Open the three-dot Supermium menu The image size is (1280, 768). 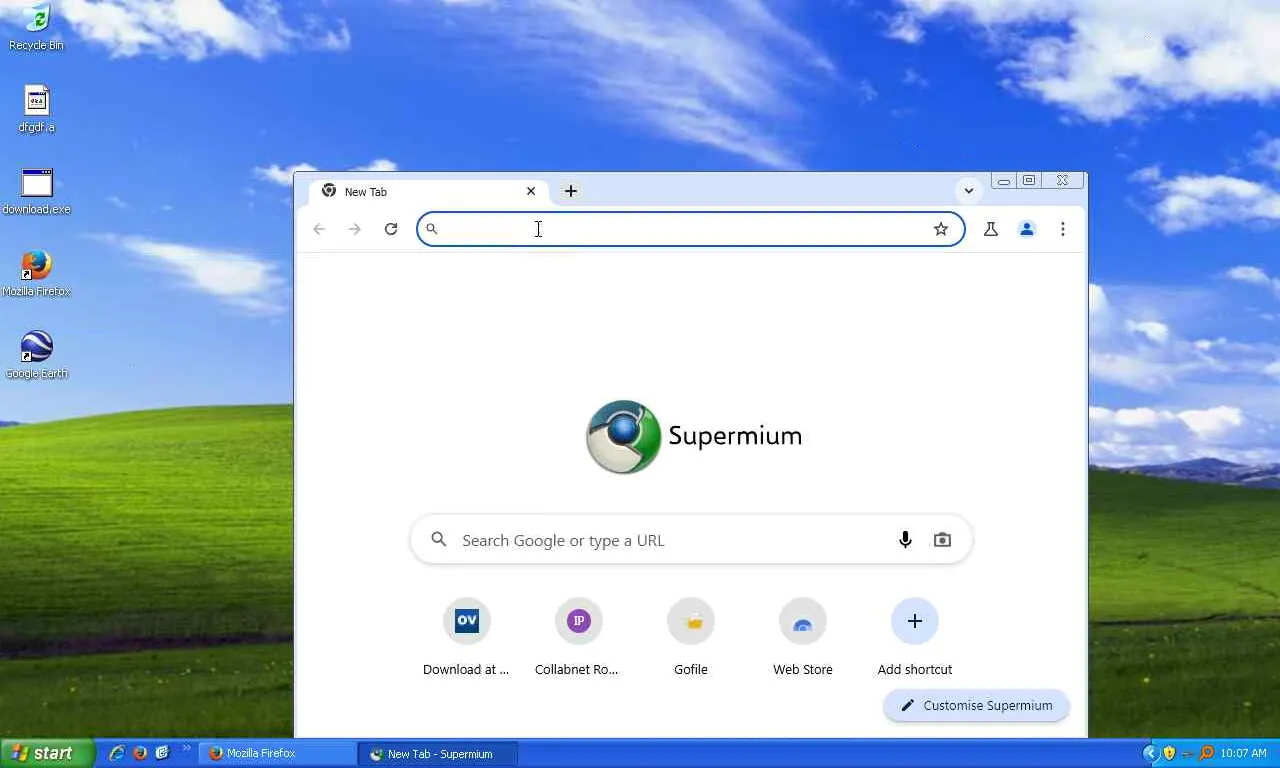(1063, 229)
